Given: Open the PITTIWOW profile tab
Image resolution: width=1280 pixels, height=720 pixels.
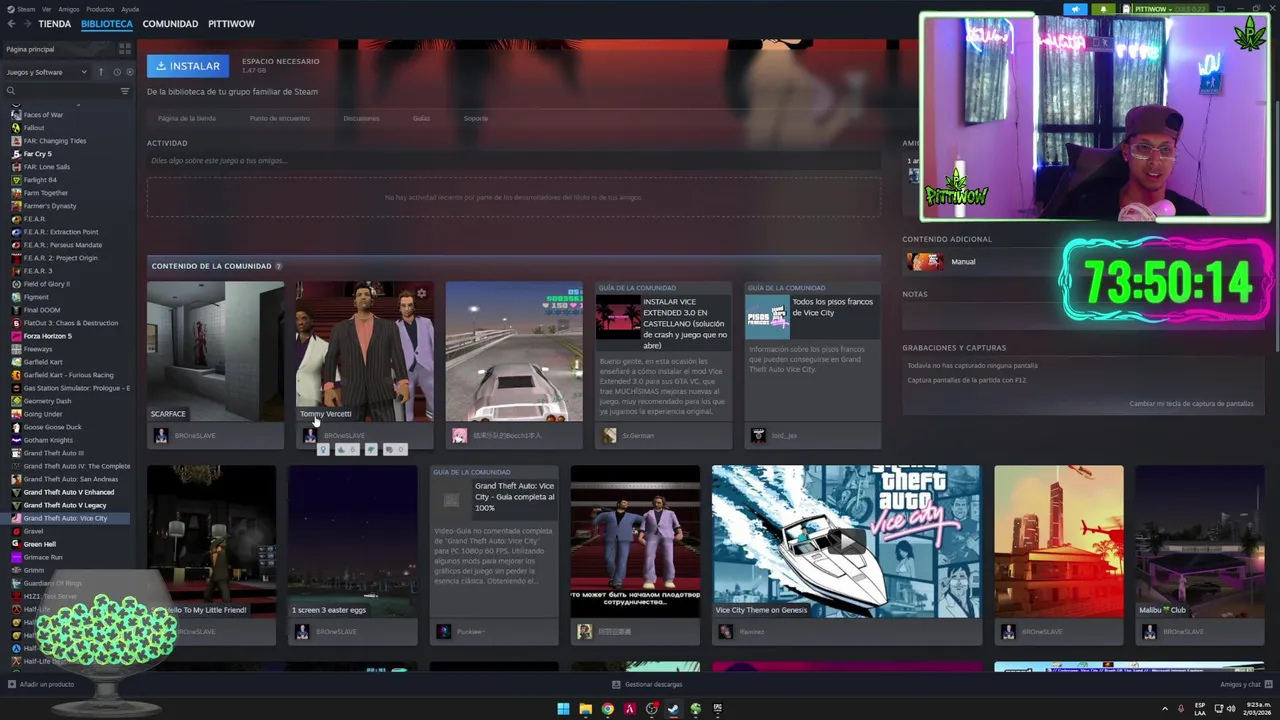Looking at the screenshot, I should (231, 23).
